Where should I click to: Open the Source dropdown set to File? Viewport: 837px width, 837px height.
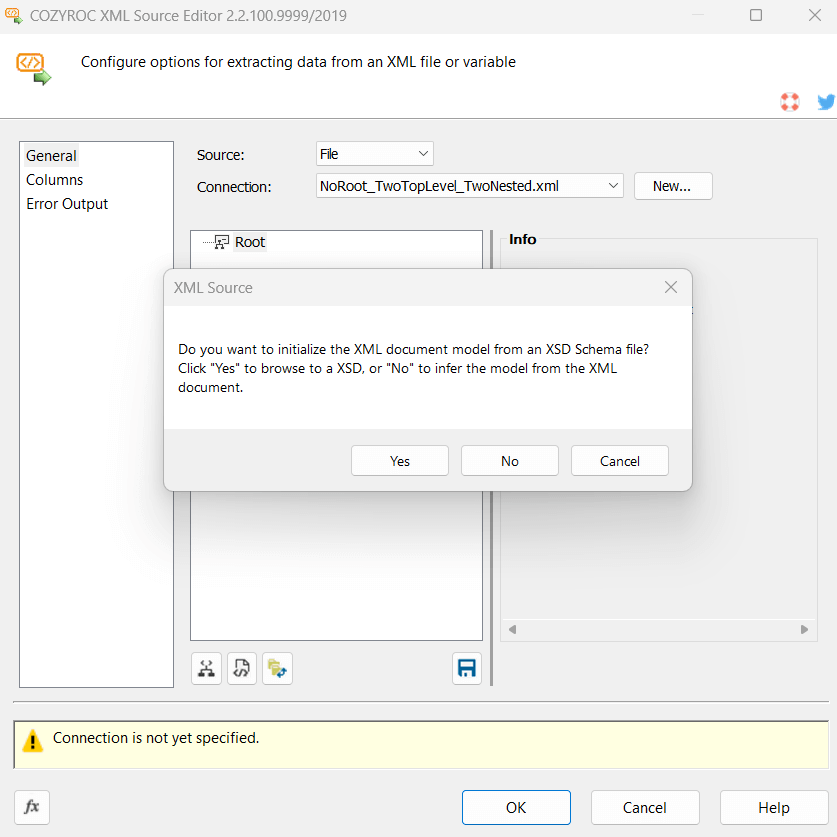374,154
